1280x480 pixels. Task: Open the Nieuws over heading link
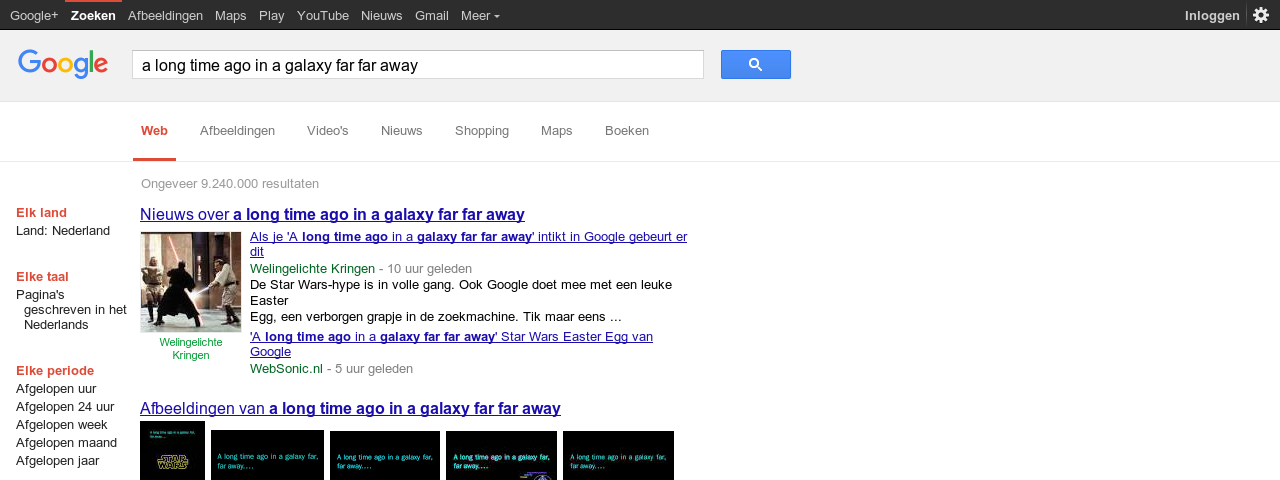click(332, 215)
